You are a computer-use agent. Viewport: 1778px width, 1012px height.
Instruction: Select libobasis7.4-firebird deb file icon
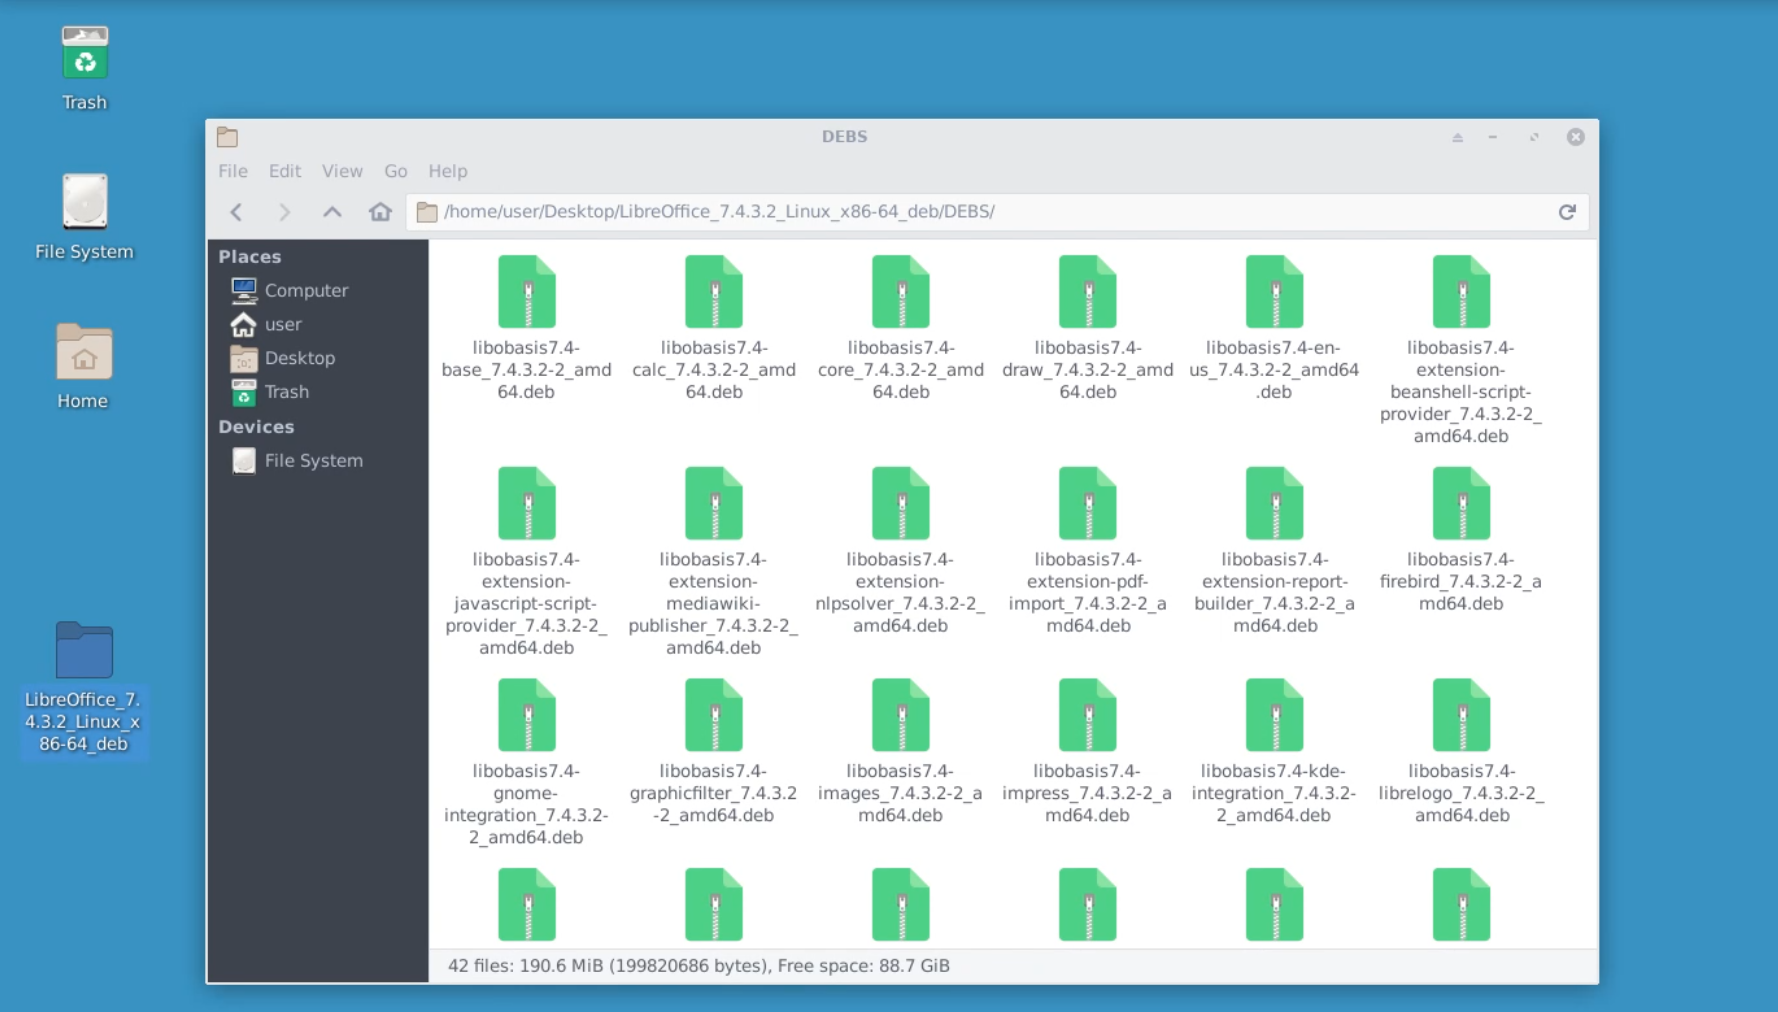(1462, 504)
